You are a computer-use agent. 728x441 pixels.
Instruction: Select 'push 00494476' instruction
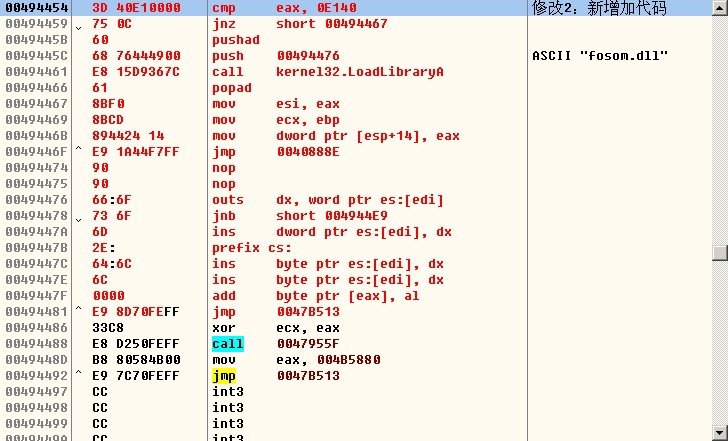pyautogui.click(x=276, y=56)
